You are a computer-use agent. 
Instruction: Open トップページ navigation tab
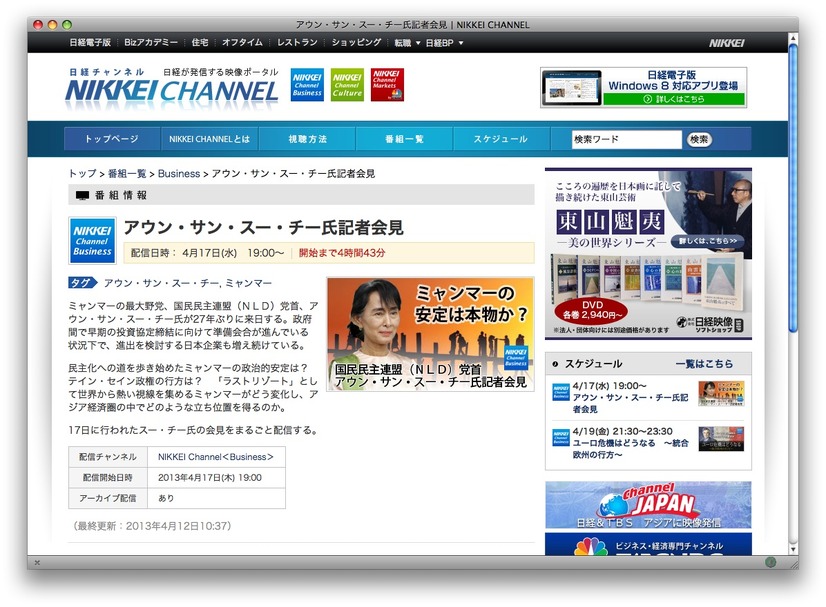pos(112,139)
